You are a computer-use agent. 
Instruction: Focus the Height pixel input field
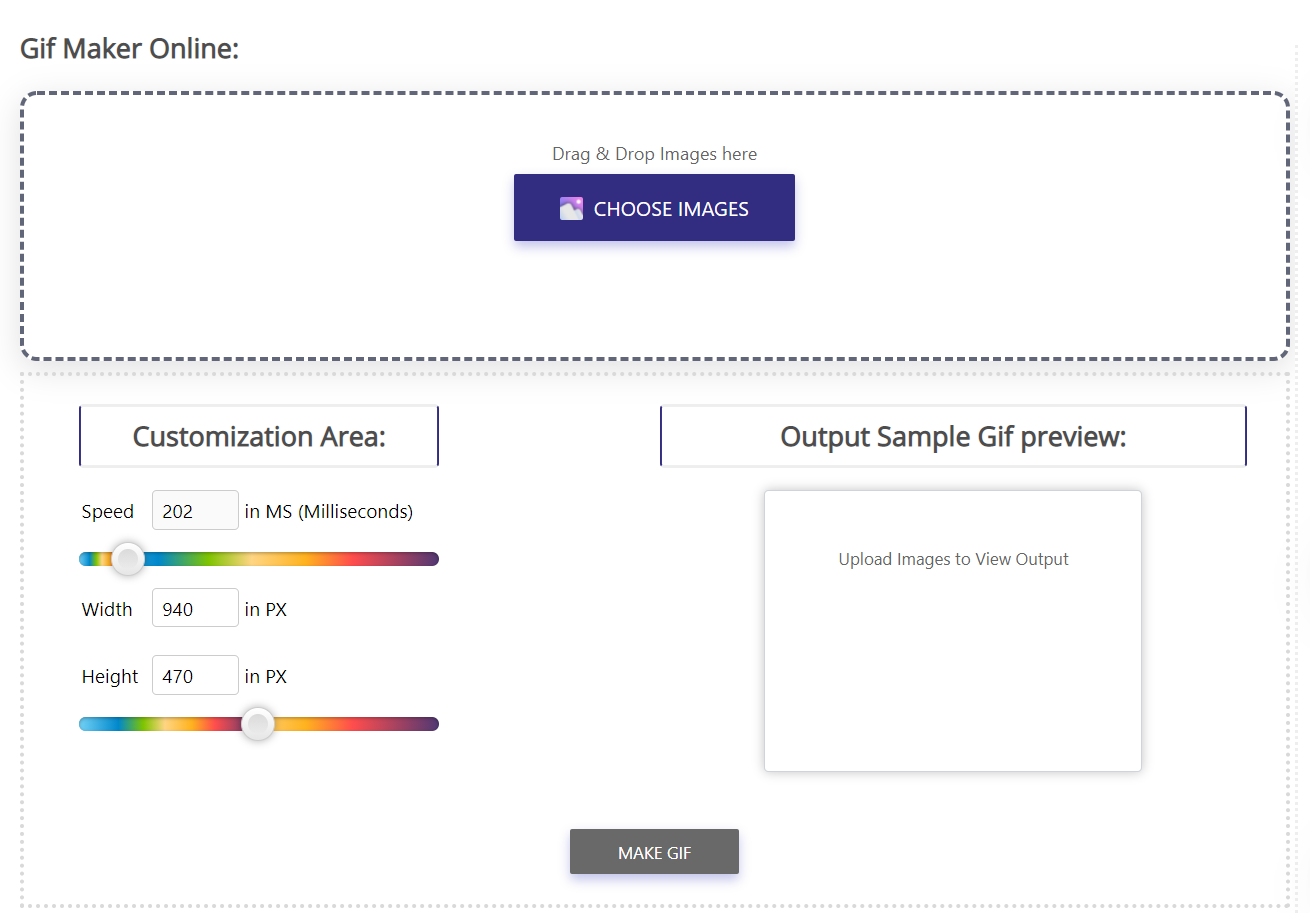tap(195, 675)
